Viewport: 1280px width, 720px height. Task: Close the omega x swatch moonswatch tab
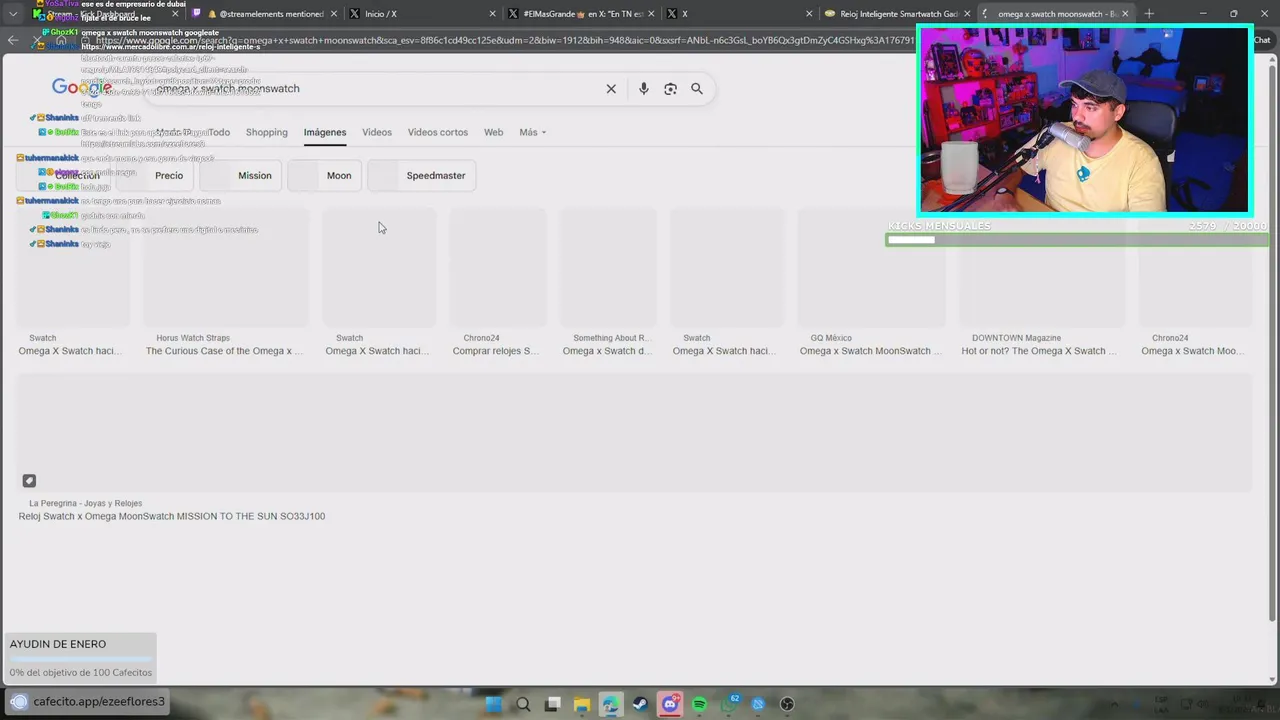click(1125, 14)
